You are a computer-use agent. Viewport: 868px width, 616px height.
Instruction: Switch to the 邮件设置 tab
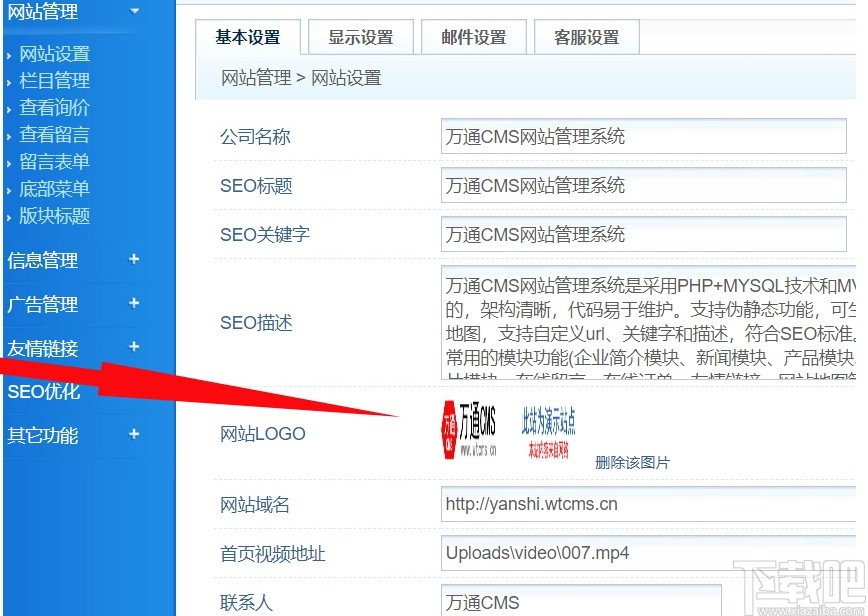[474, 36]
